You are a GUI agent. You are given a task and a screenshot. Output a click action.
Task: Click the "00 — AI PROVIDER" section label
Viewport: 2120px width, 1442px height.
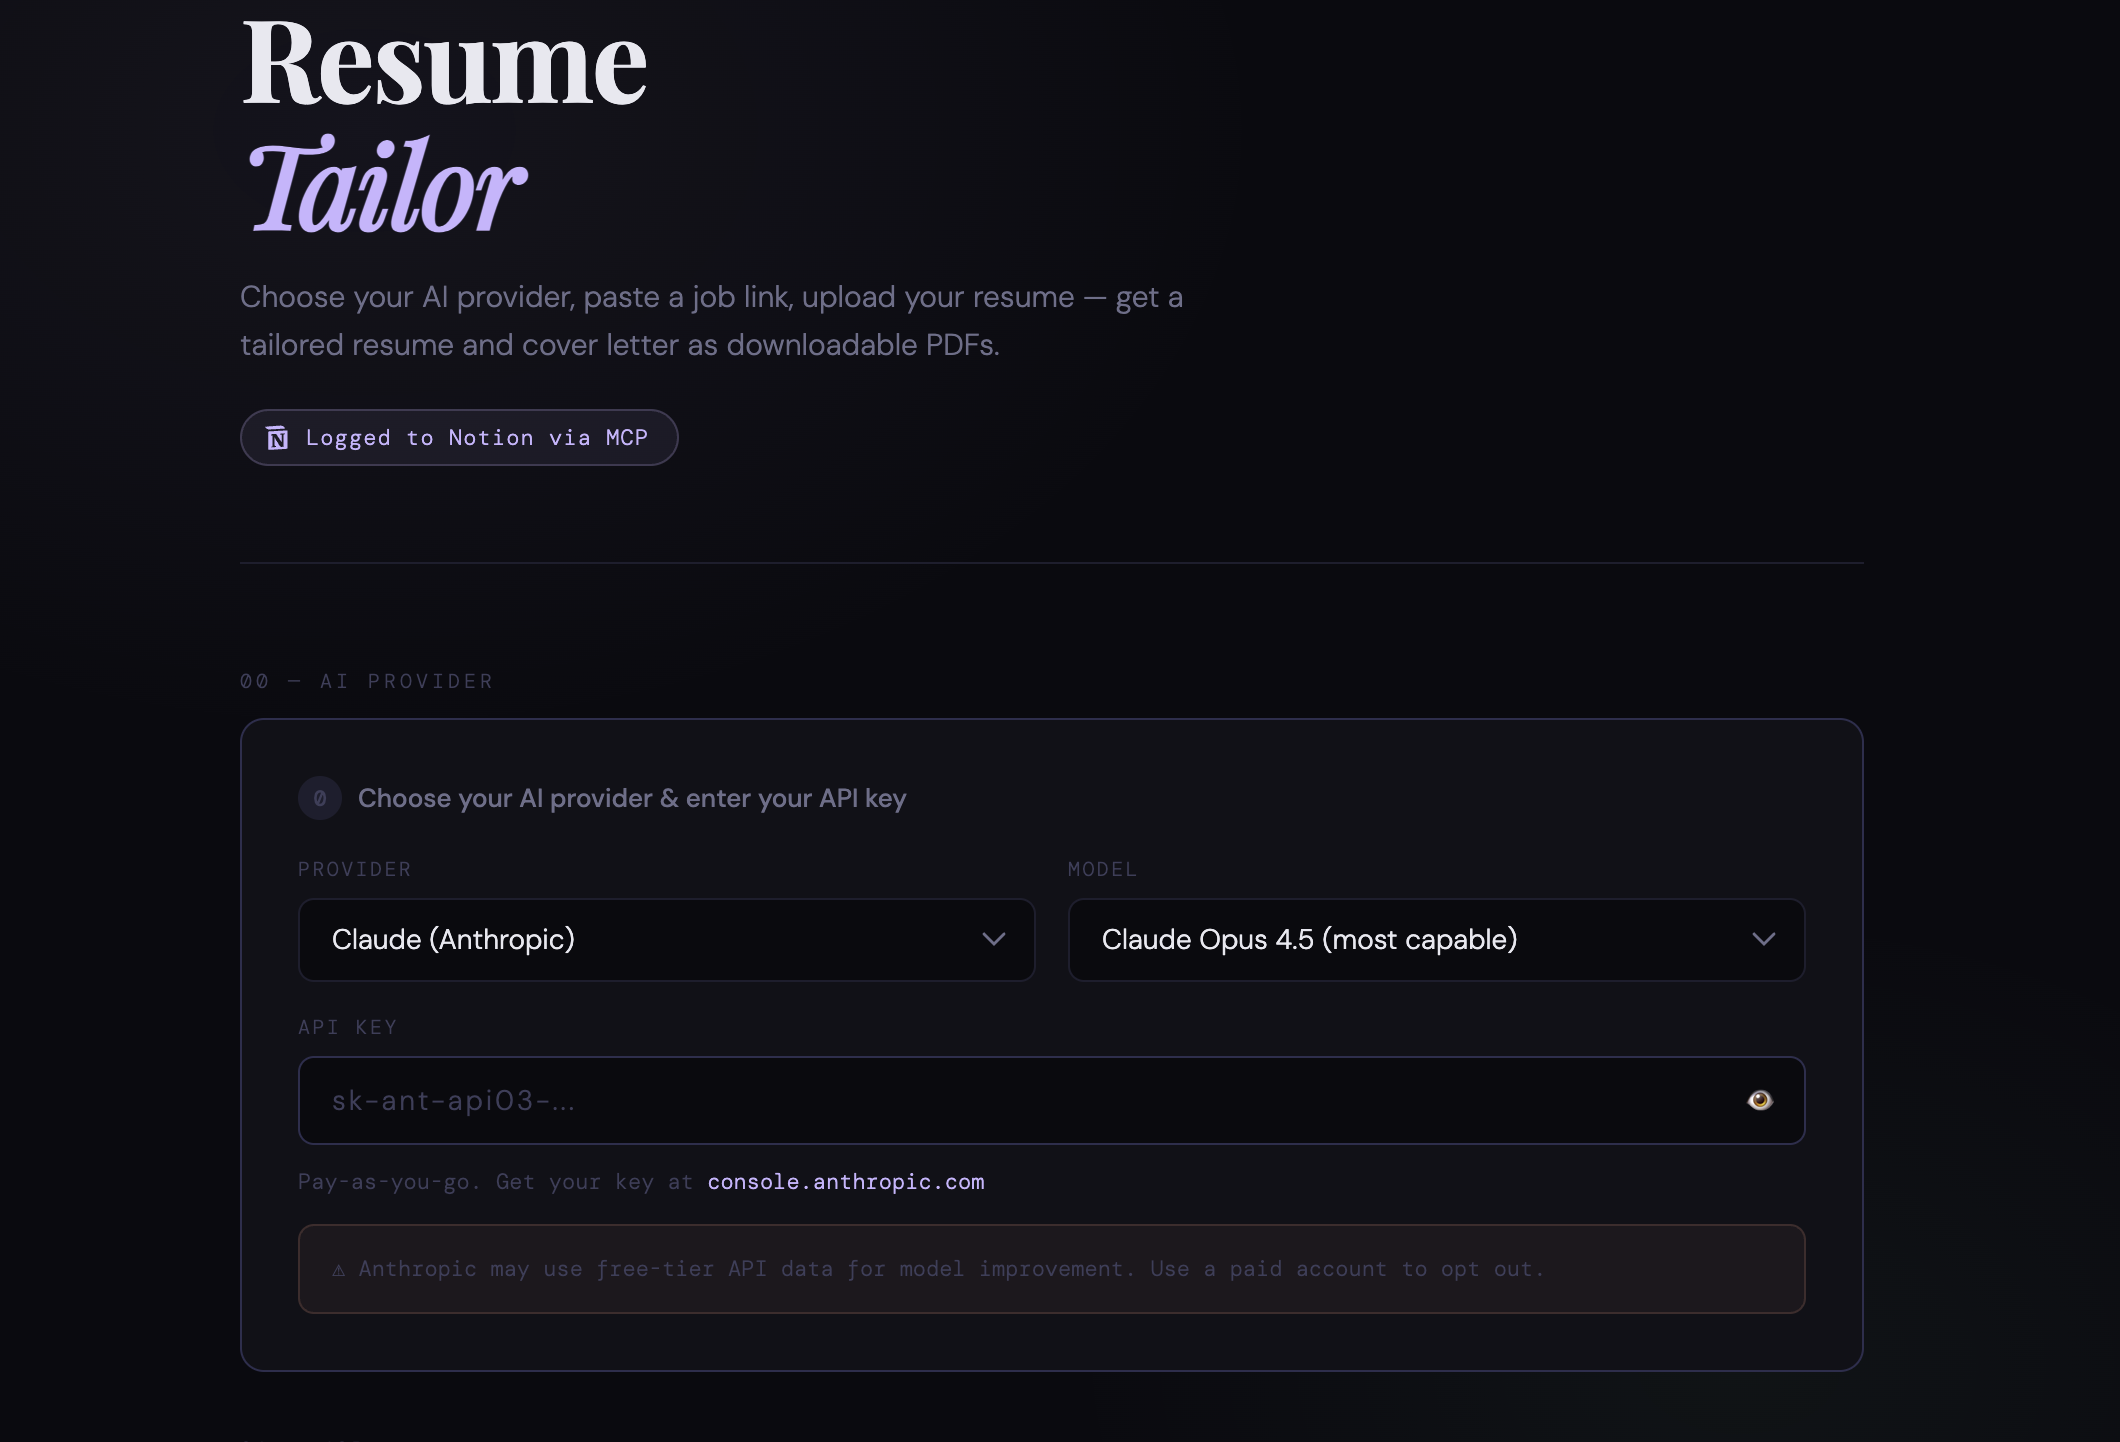tap(366, 681)
